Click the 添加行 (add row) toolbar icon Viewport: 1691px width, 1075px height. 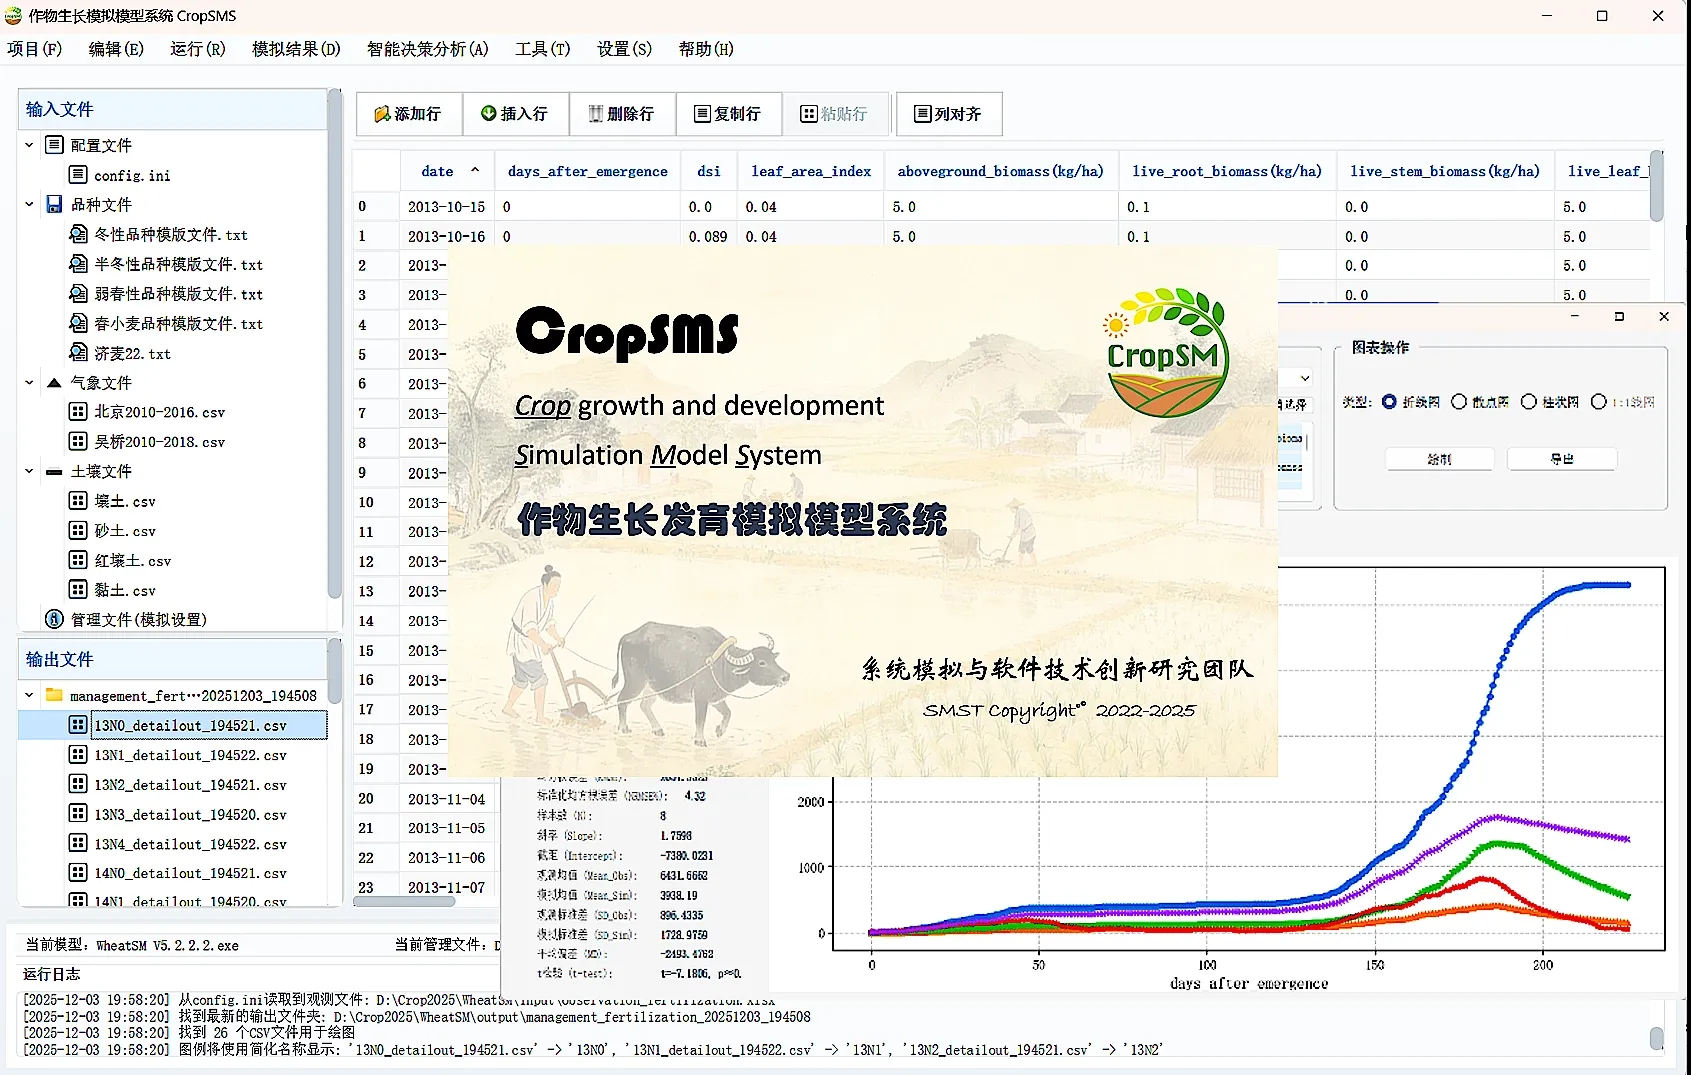click(382, 114)
